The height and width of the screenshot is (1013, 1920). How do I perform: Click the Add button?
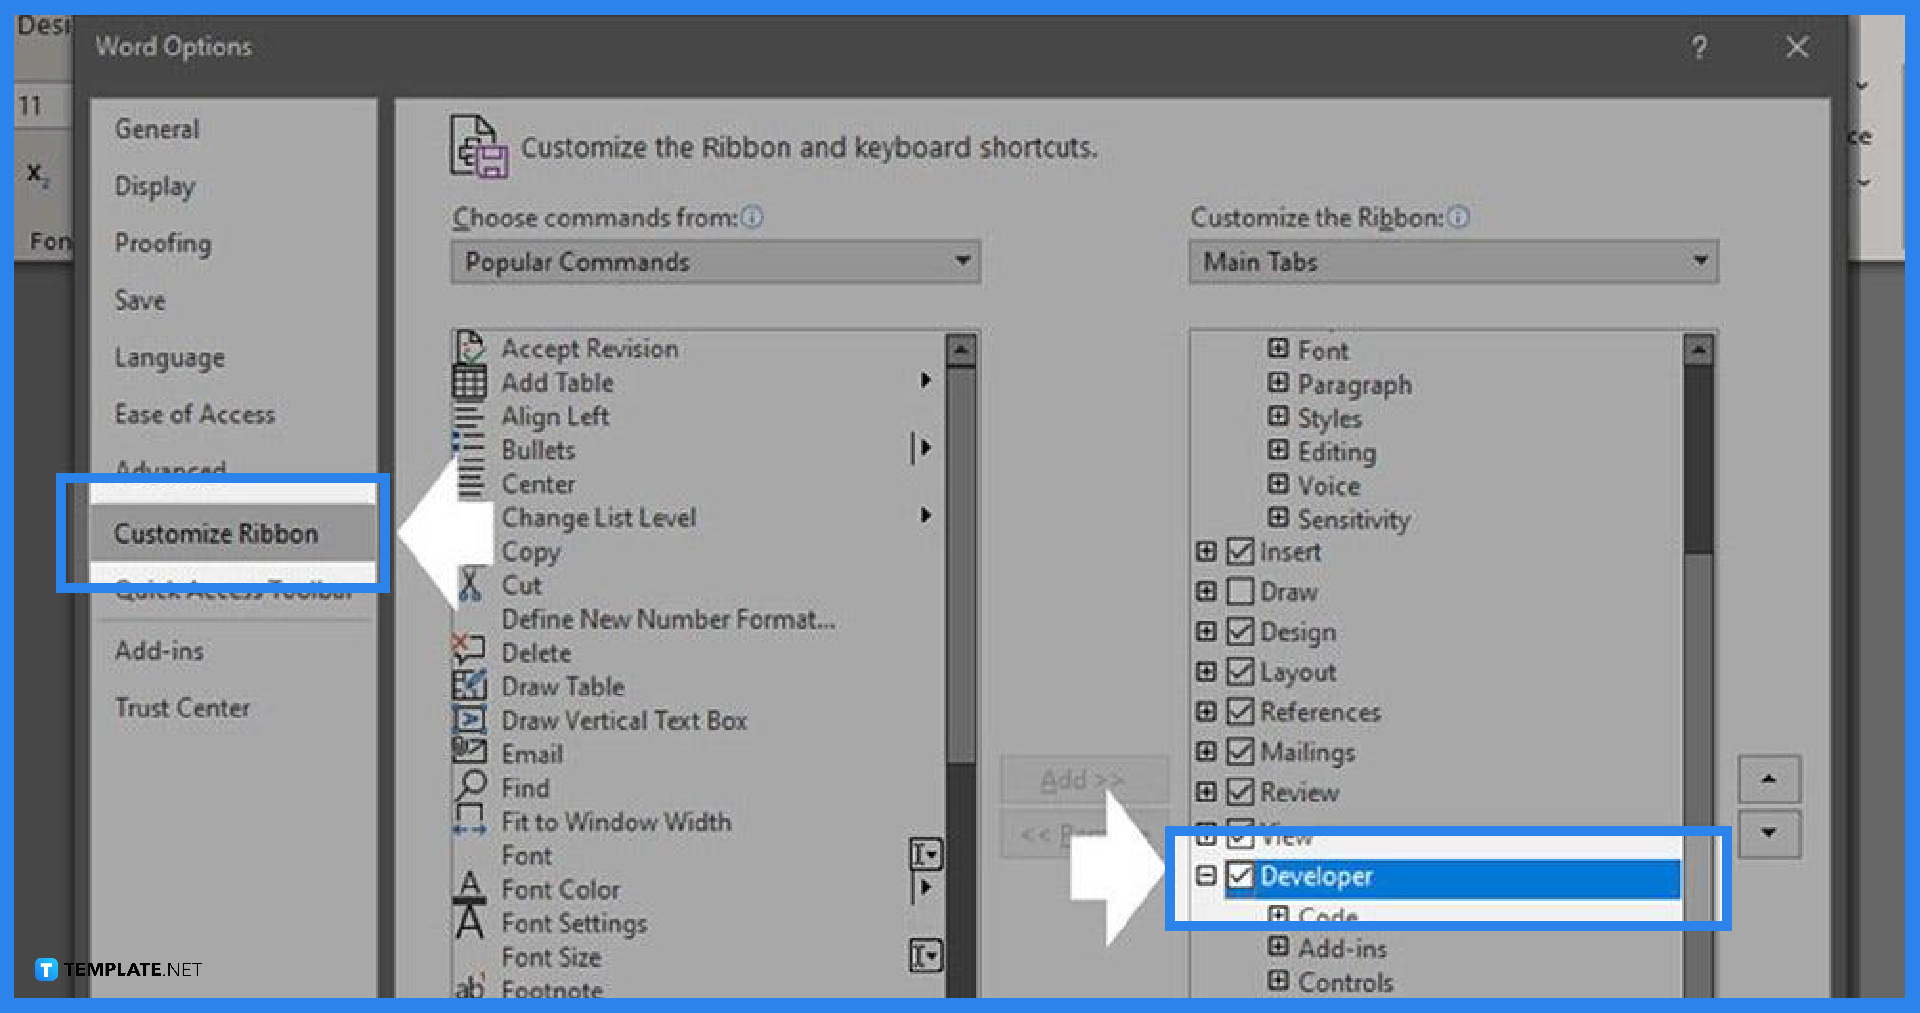pos(1083,779)
